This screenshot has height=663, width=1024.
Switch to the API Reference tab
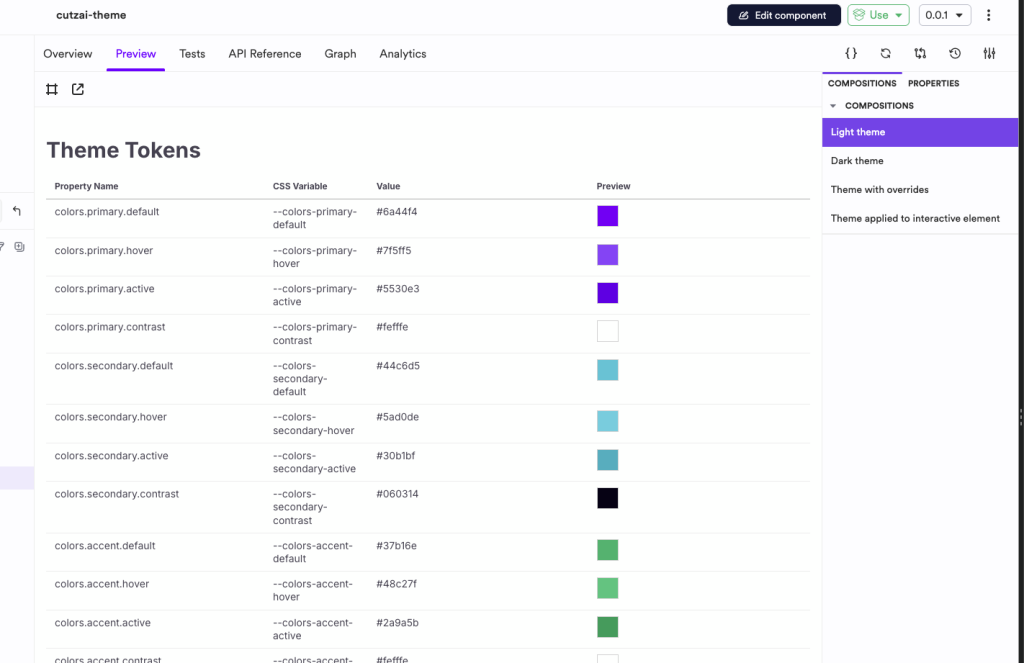point(264,54)
